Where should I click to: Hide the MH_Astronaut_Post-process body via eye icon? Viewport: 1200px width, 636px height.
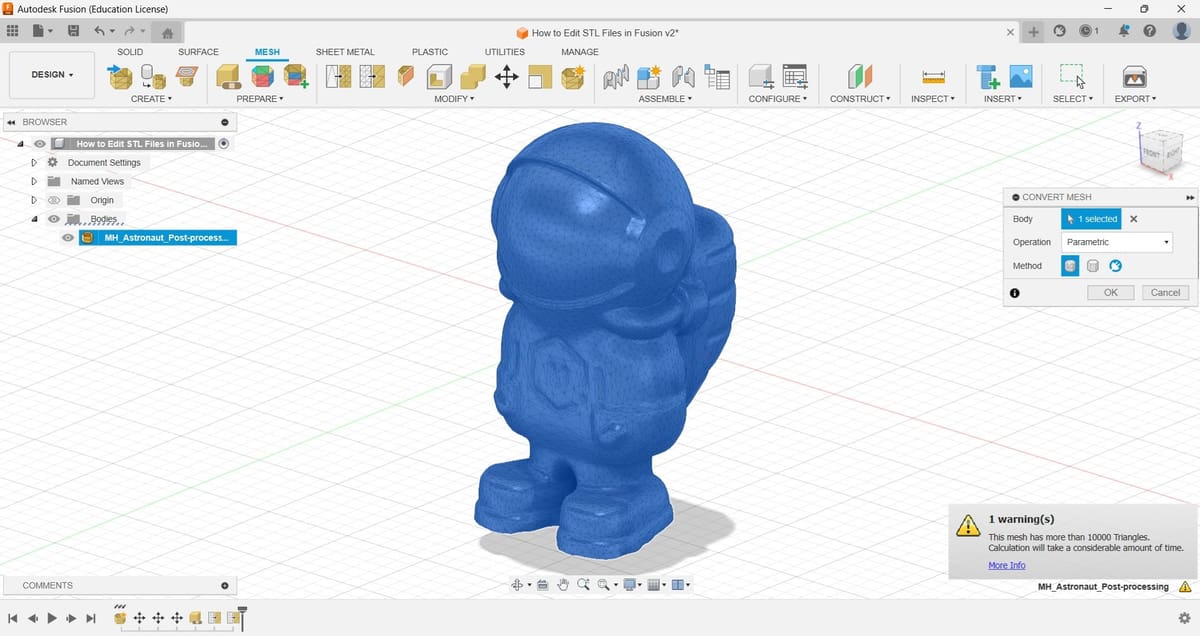point(68,238)
